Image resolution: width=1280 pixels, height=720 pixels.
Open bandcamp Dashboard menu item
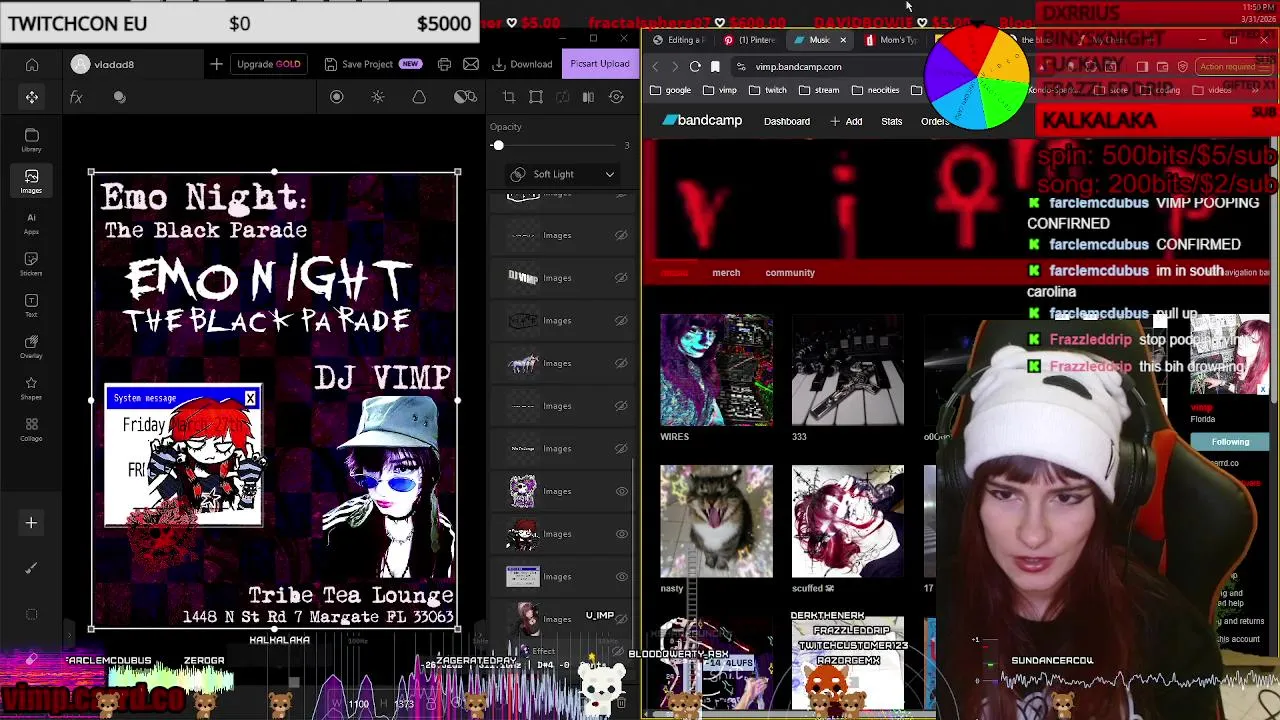click(787, 122)
